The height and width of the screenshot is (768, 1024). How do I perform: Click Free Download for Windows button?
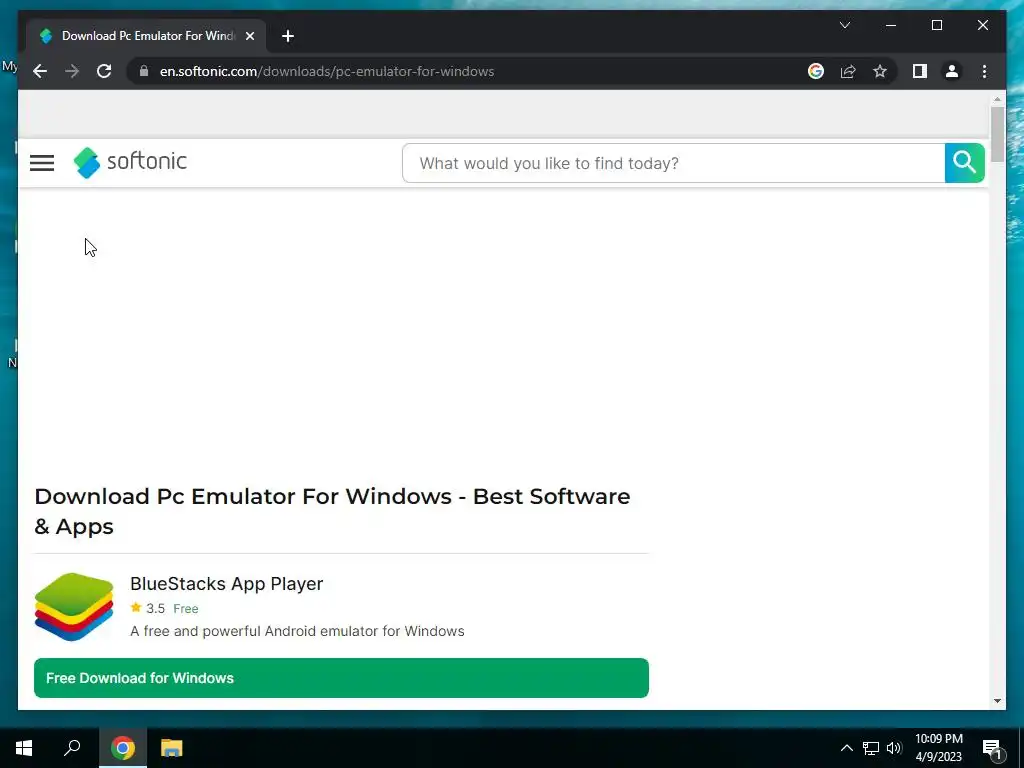[x=341, y=678]
